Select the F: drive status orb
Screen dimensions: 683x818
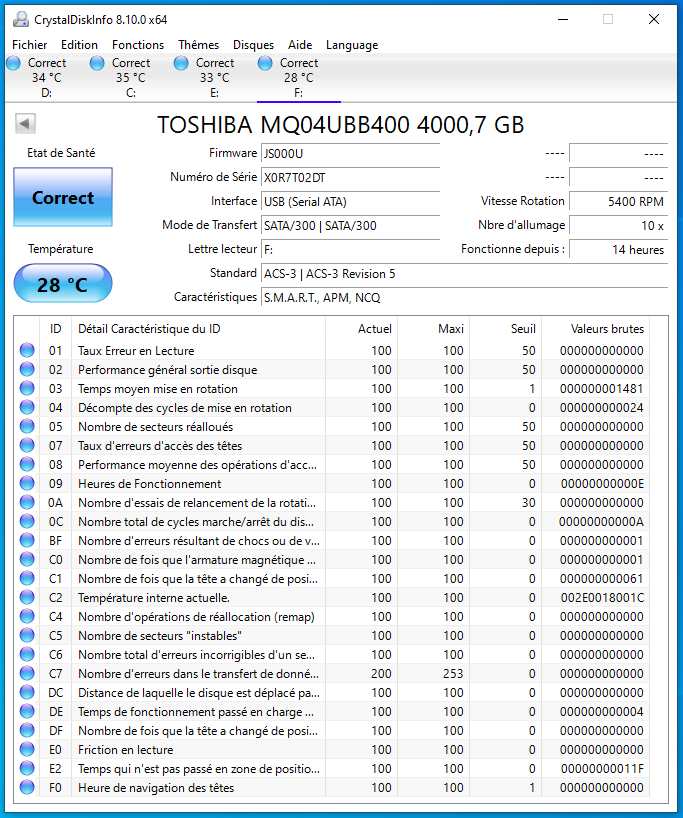pos(265,63)
